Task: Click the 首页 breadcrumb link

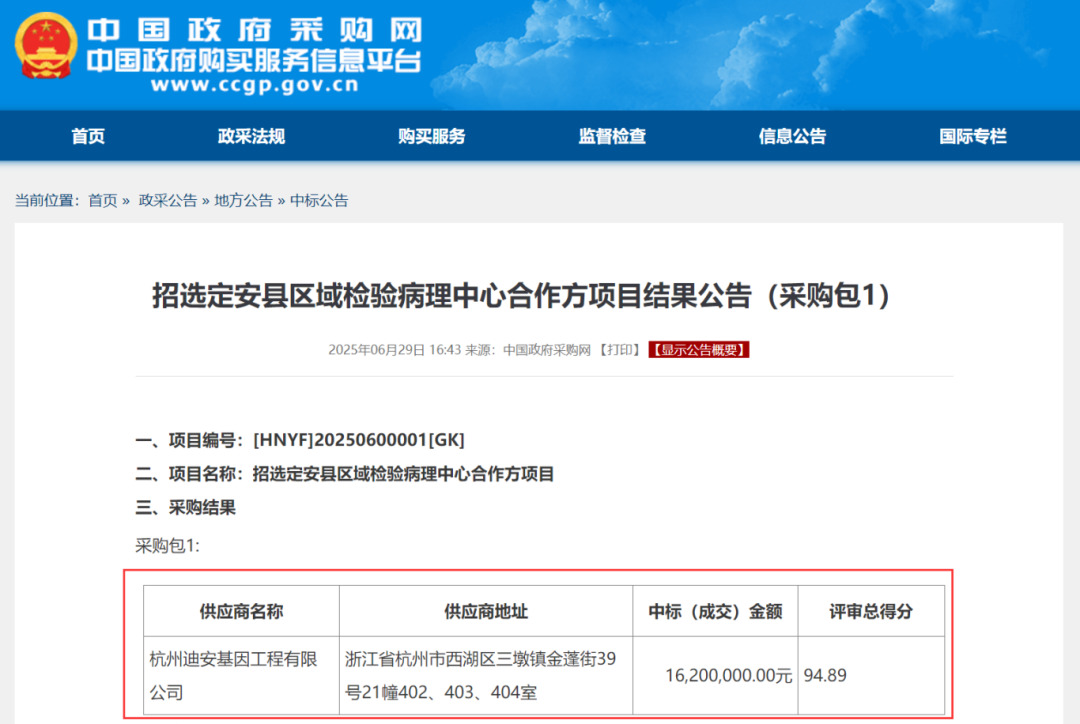Action: pyautogui.click(x=102, y=200)
